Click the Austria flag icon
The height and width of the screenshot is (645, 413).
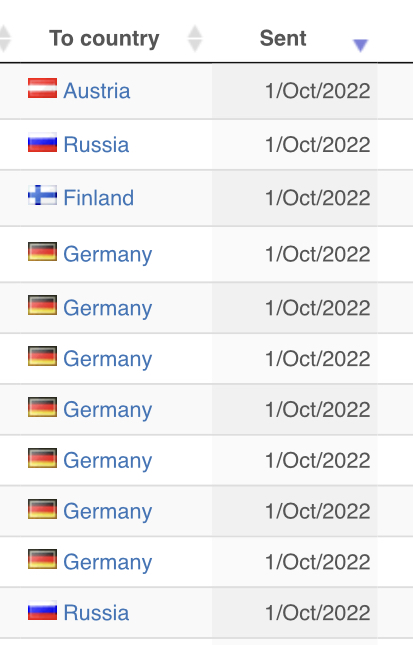tap(42, 88)
